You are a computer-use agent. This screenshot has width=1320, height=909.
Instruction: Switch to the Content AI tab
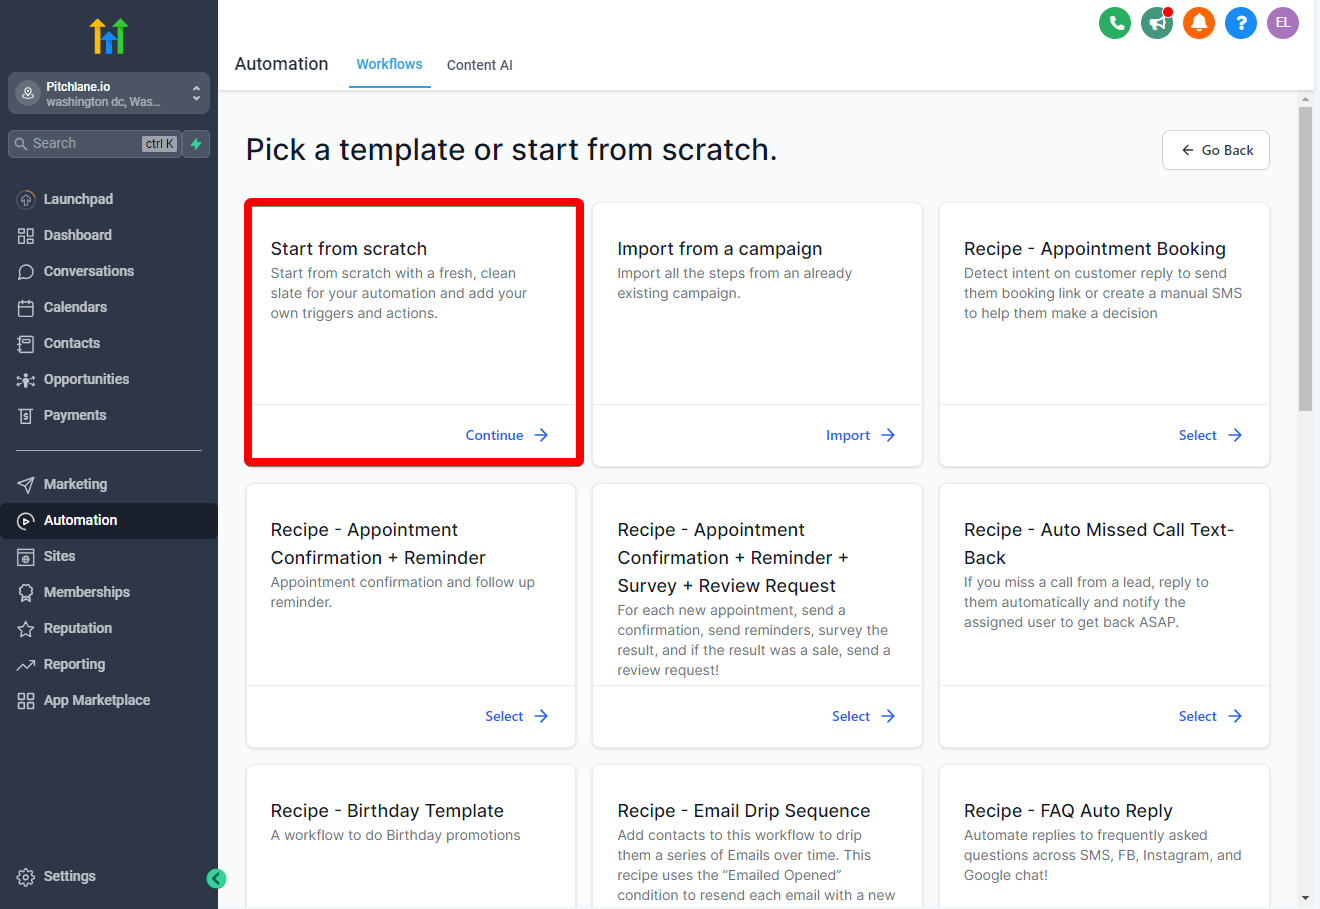pyautogui.click(x=480, y=65)
